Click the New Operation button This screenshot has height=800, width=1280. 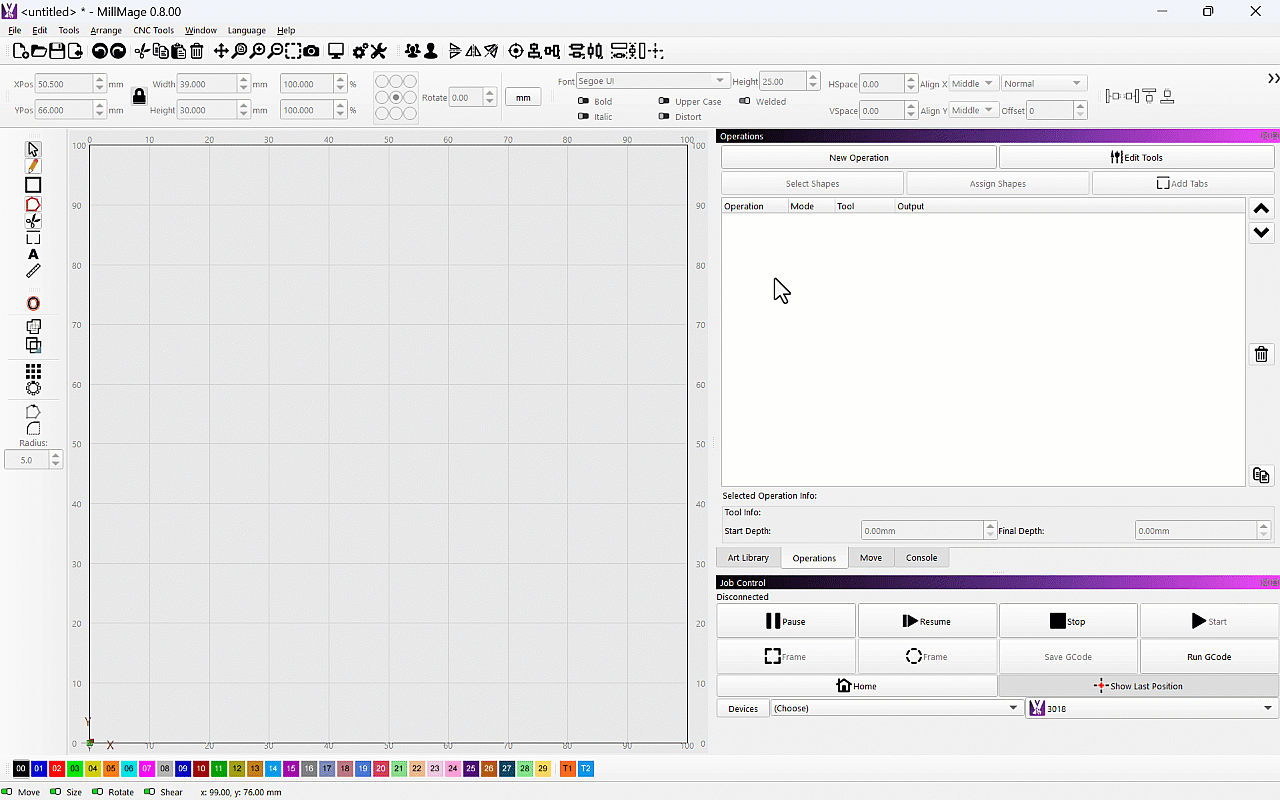click(x=858, y=157)
